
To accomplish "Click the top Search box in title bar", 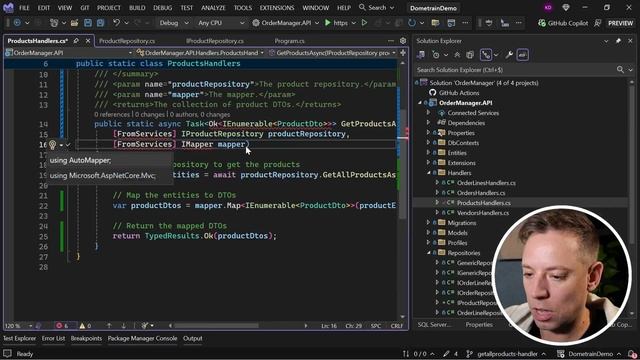I will point(376,8).
